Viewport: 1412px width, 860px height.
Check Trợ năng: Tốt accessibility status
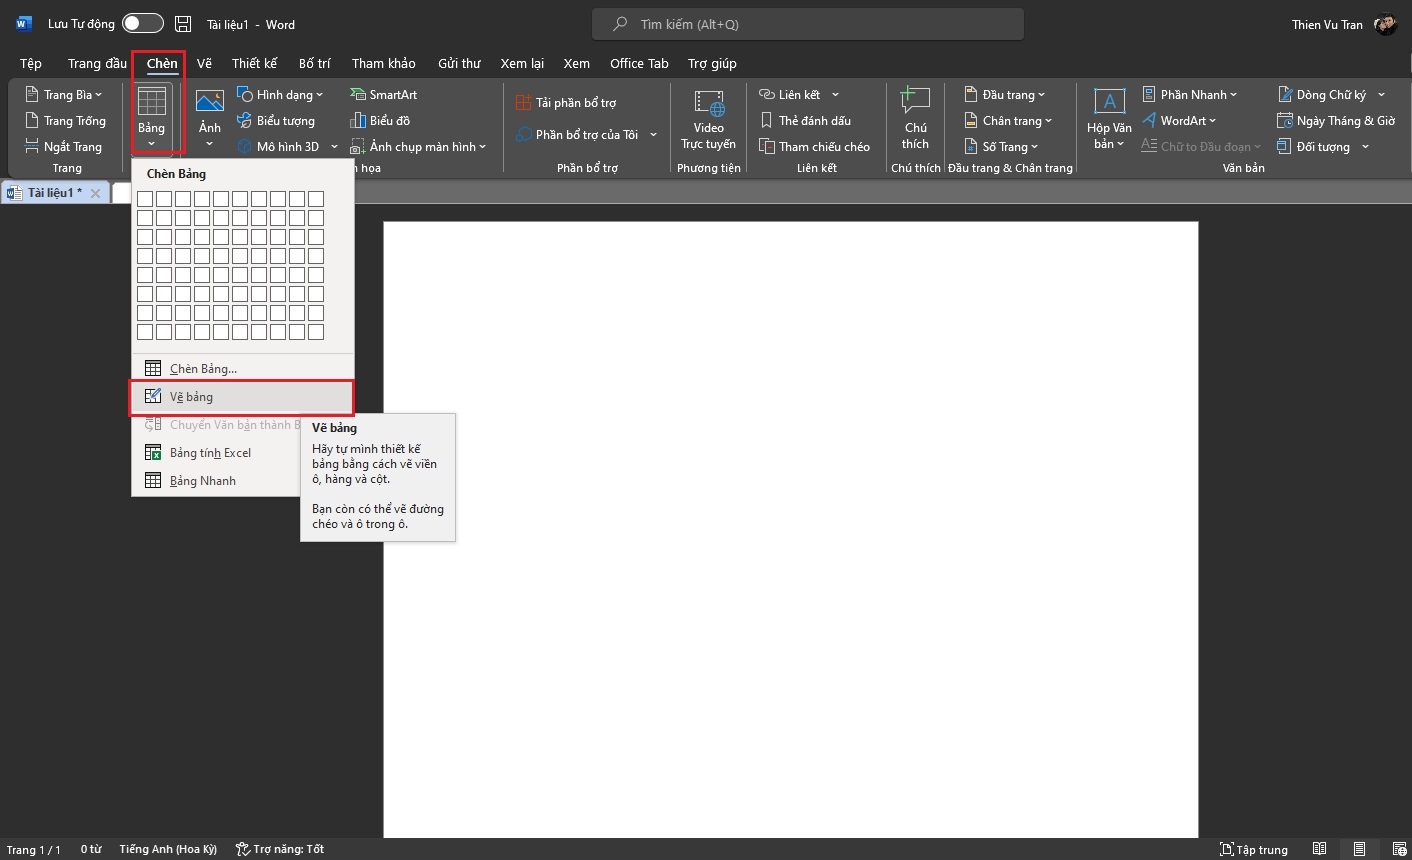[280, 850]
